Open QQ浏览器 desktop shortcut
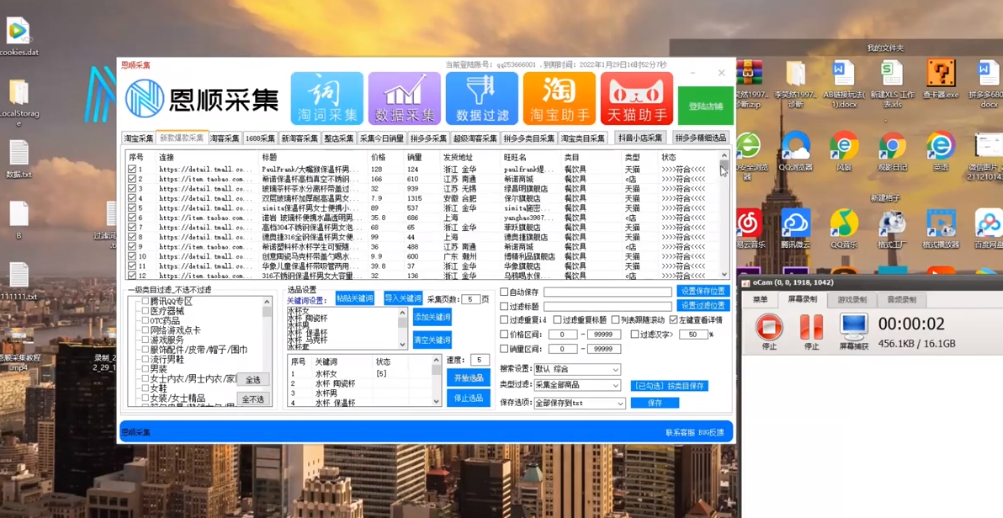Viewport: 1003px width, 518px height. pos(795,152)
